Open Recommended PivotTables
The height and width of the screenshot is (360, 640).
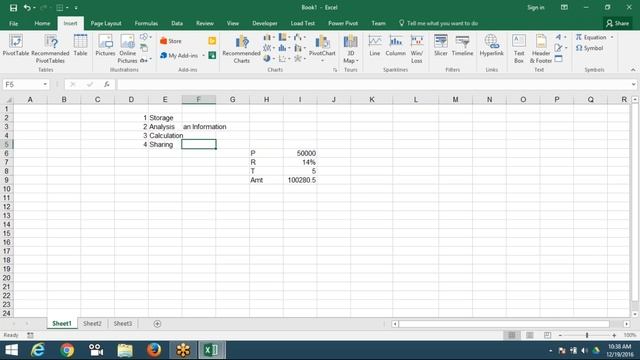coord(50,49)
